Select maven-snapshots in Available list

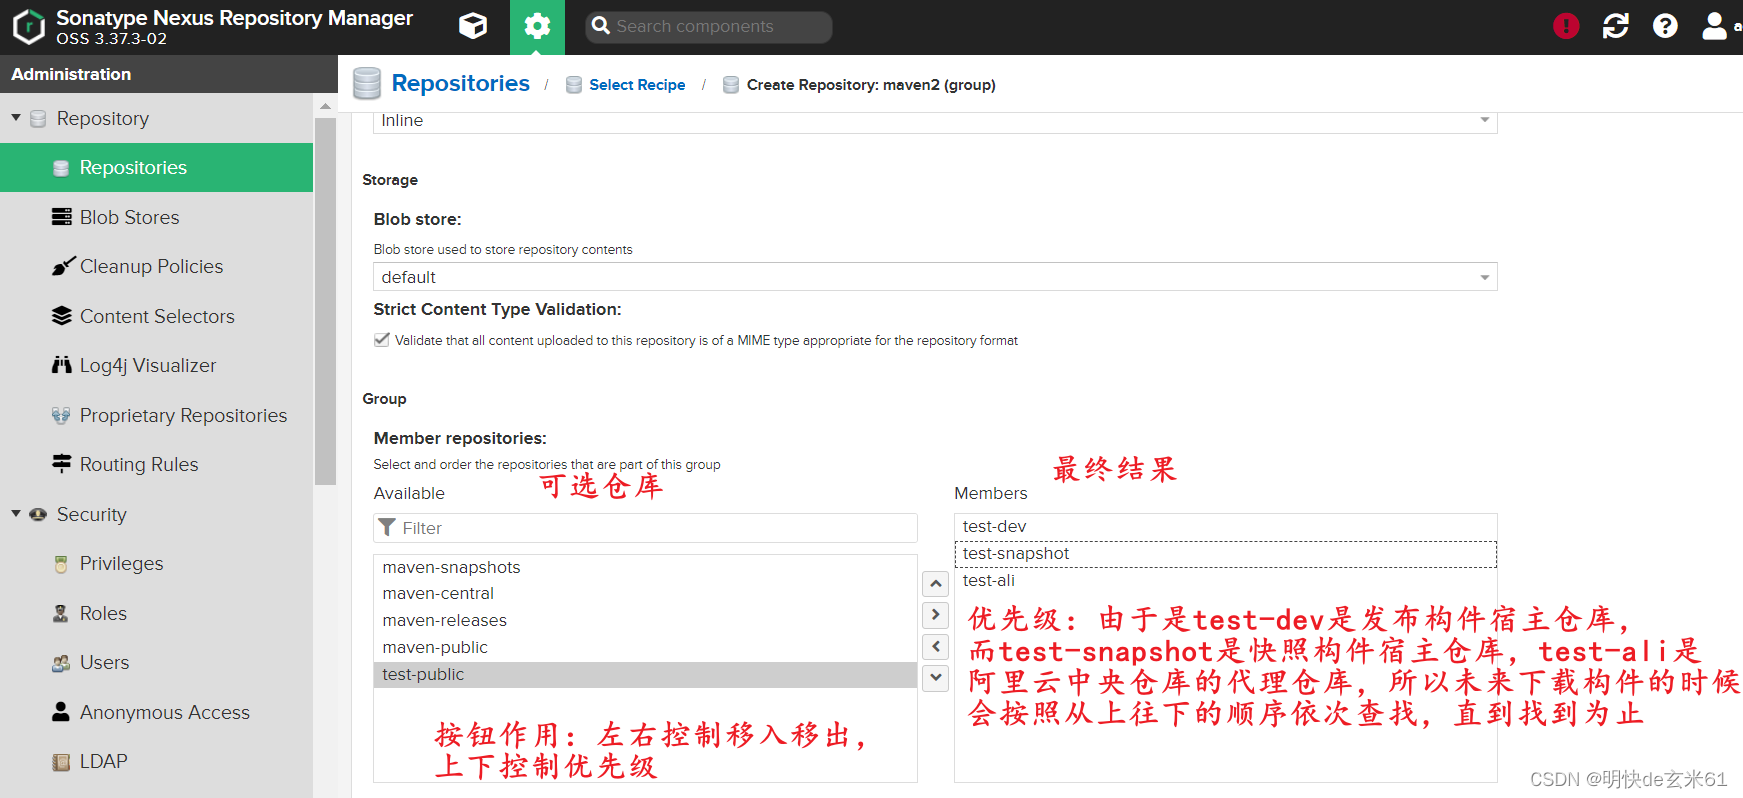click(645, 567)
